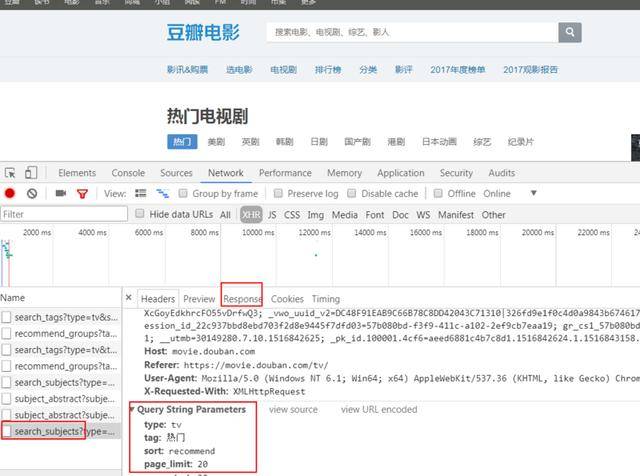640x476 pixels.
Task: Close the request details pane
Action: tap(129, 298)
